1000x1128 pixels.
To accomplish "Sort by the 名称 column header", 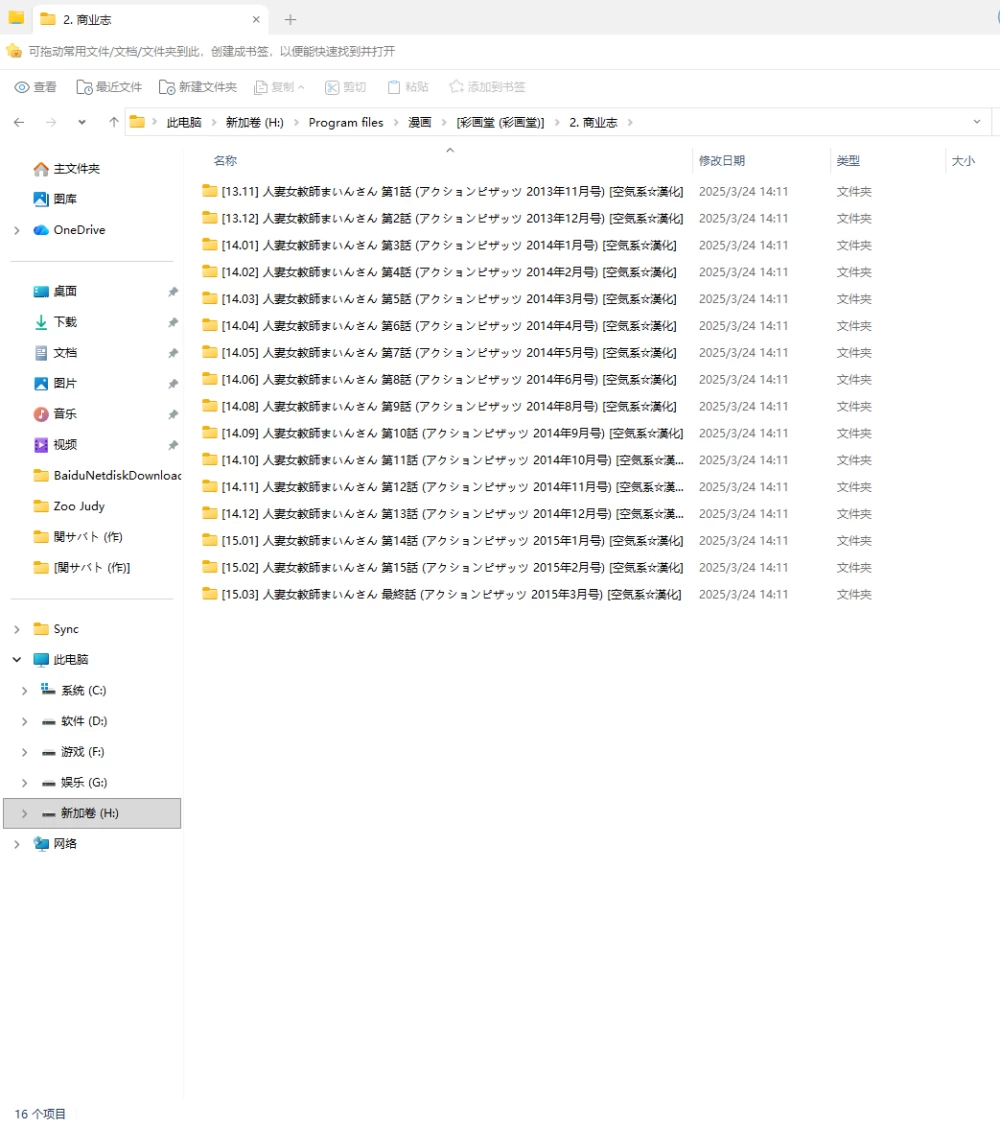I will click(225, 160).
